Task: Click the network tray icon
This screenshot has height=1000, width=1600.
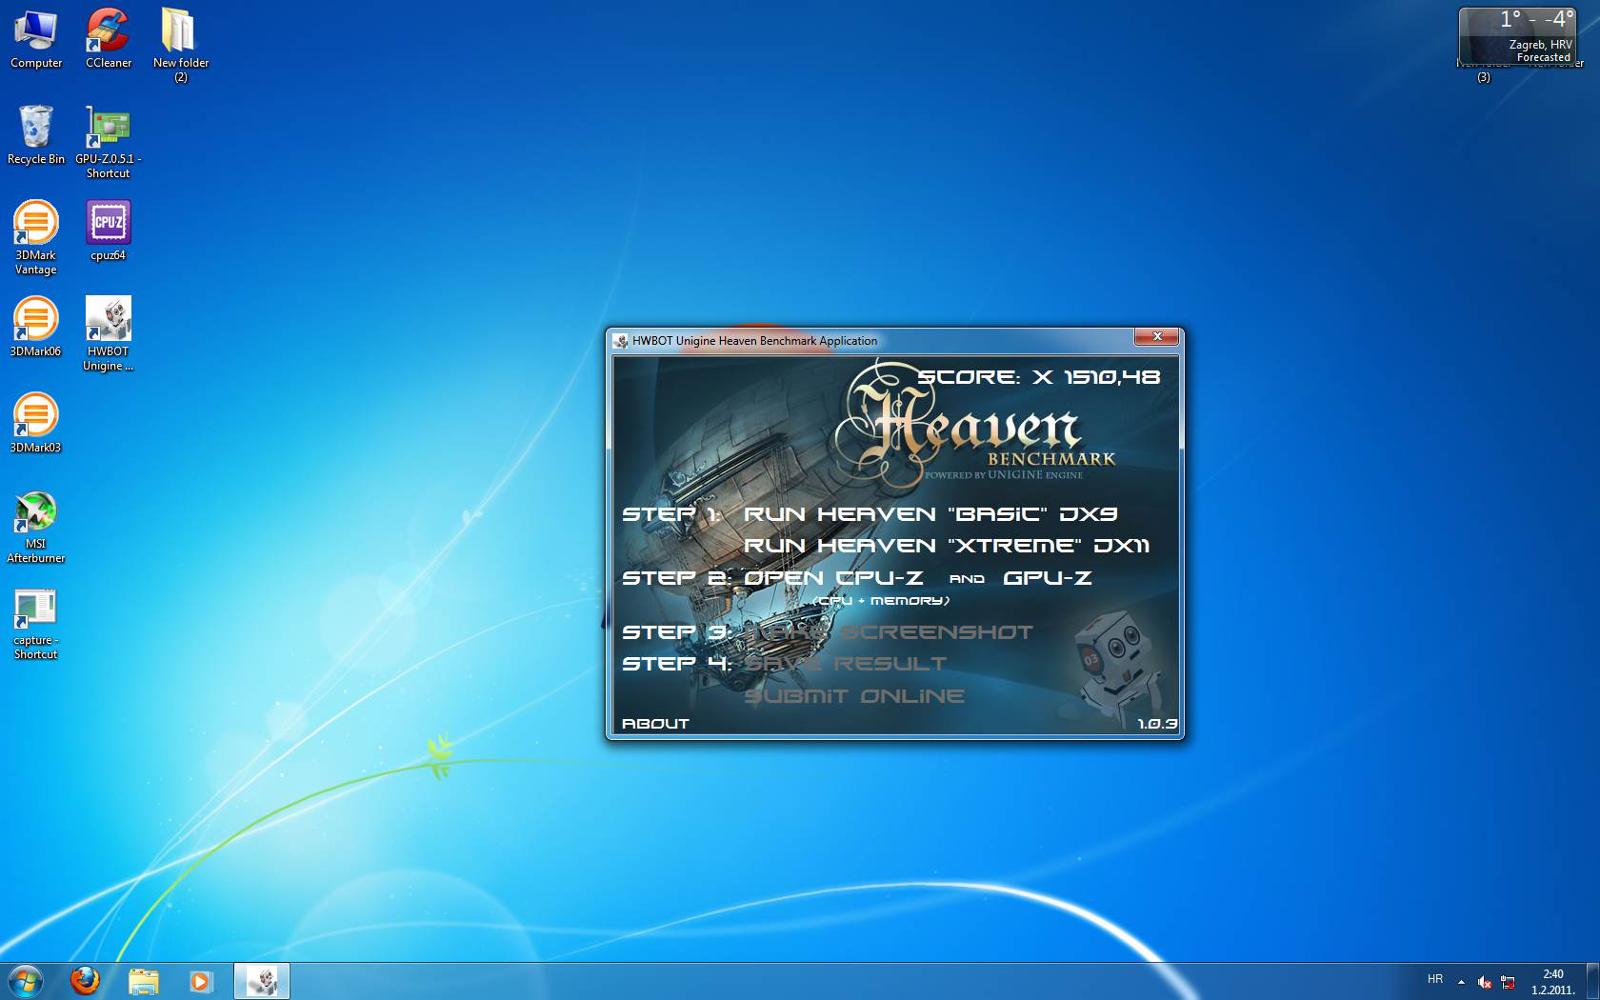Action: (1508, 982)
